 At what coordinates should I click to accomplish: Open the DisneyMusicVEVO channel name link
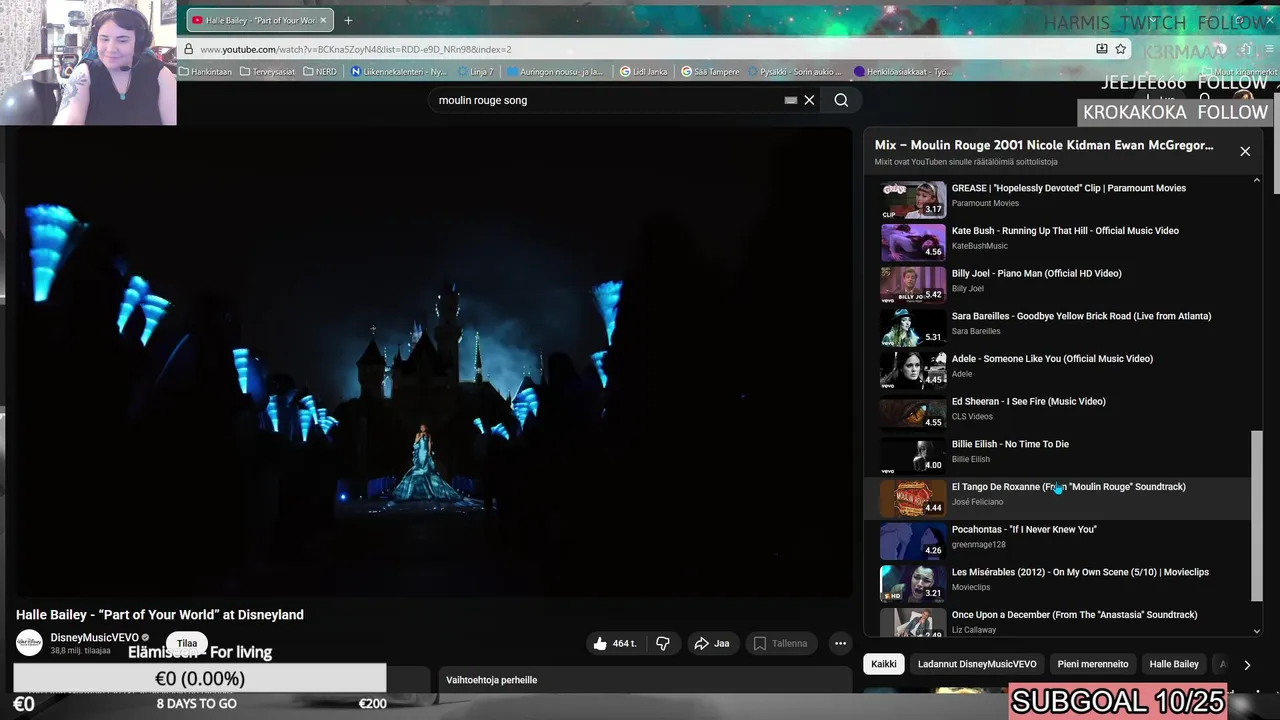coord(95,637)
